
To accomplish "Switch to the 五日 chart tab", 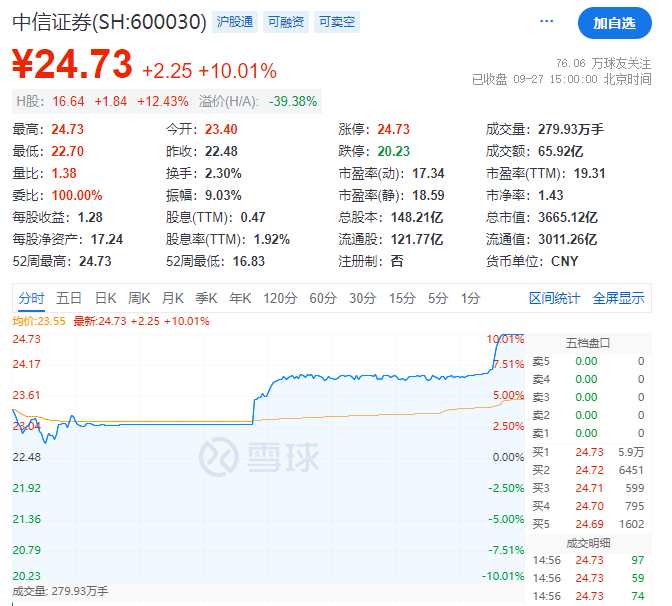I will [x=69, y=298].
